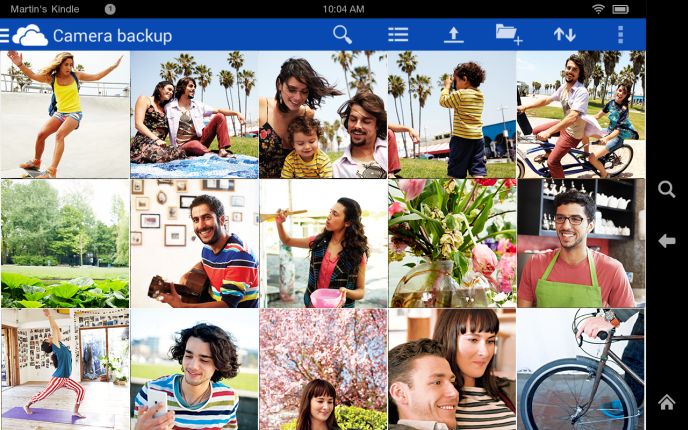Tap Martin's Kindle device name
The width and height of the screenshot is (688, 430).
[x=45, y=9]
